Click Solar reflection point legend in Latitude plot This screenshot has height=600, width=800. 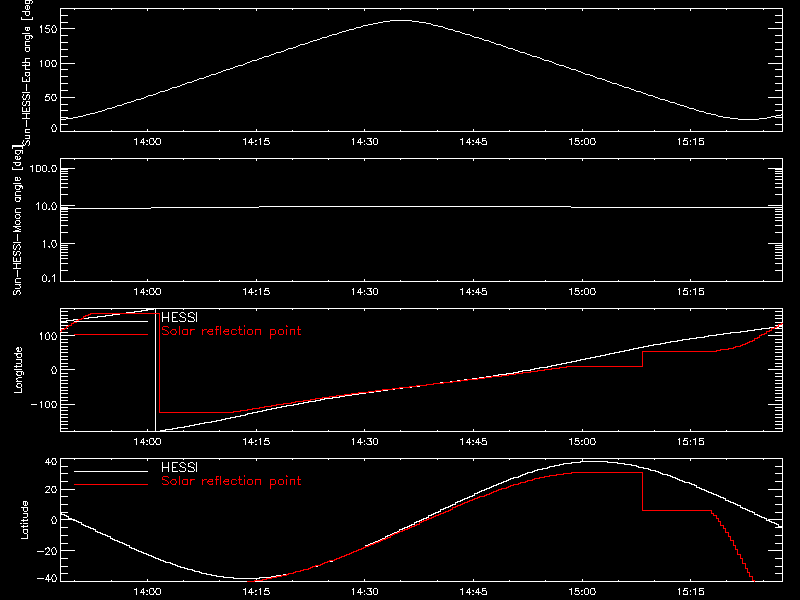click(x=231, y=481)
